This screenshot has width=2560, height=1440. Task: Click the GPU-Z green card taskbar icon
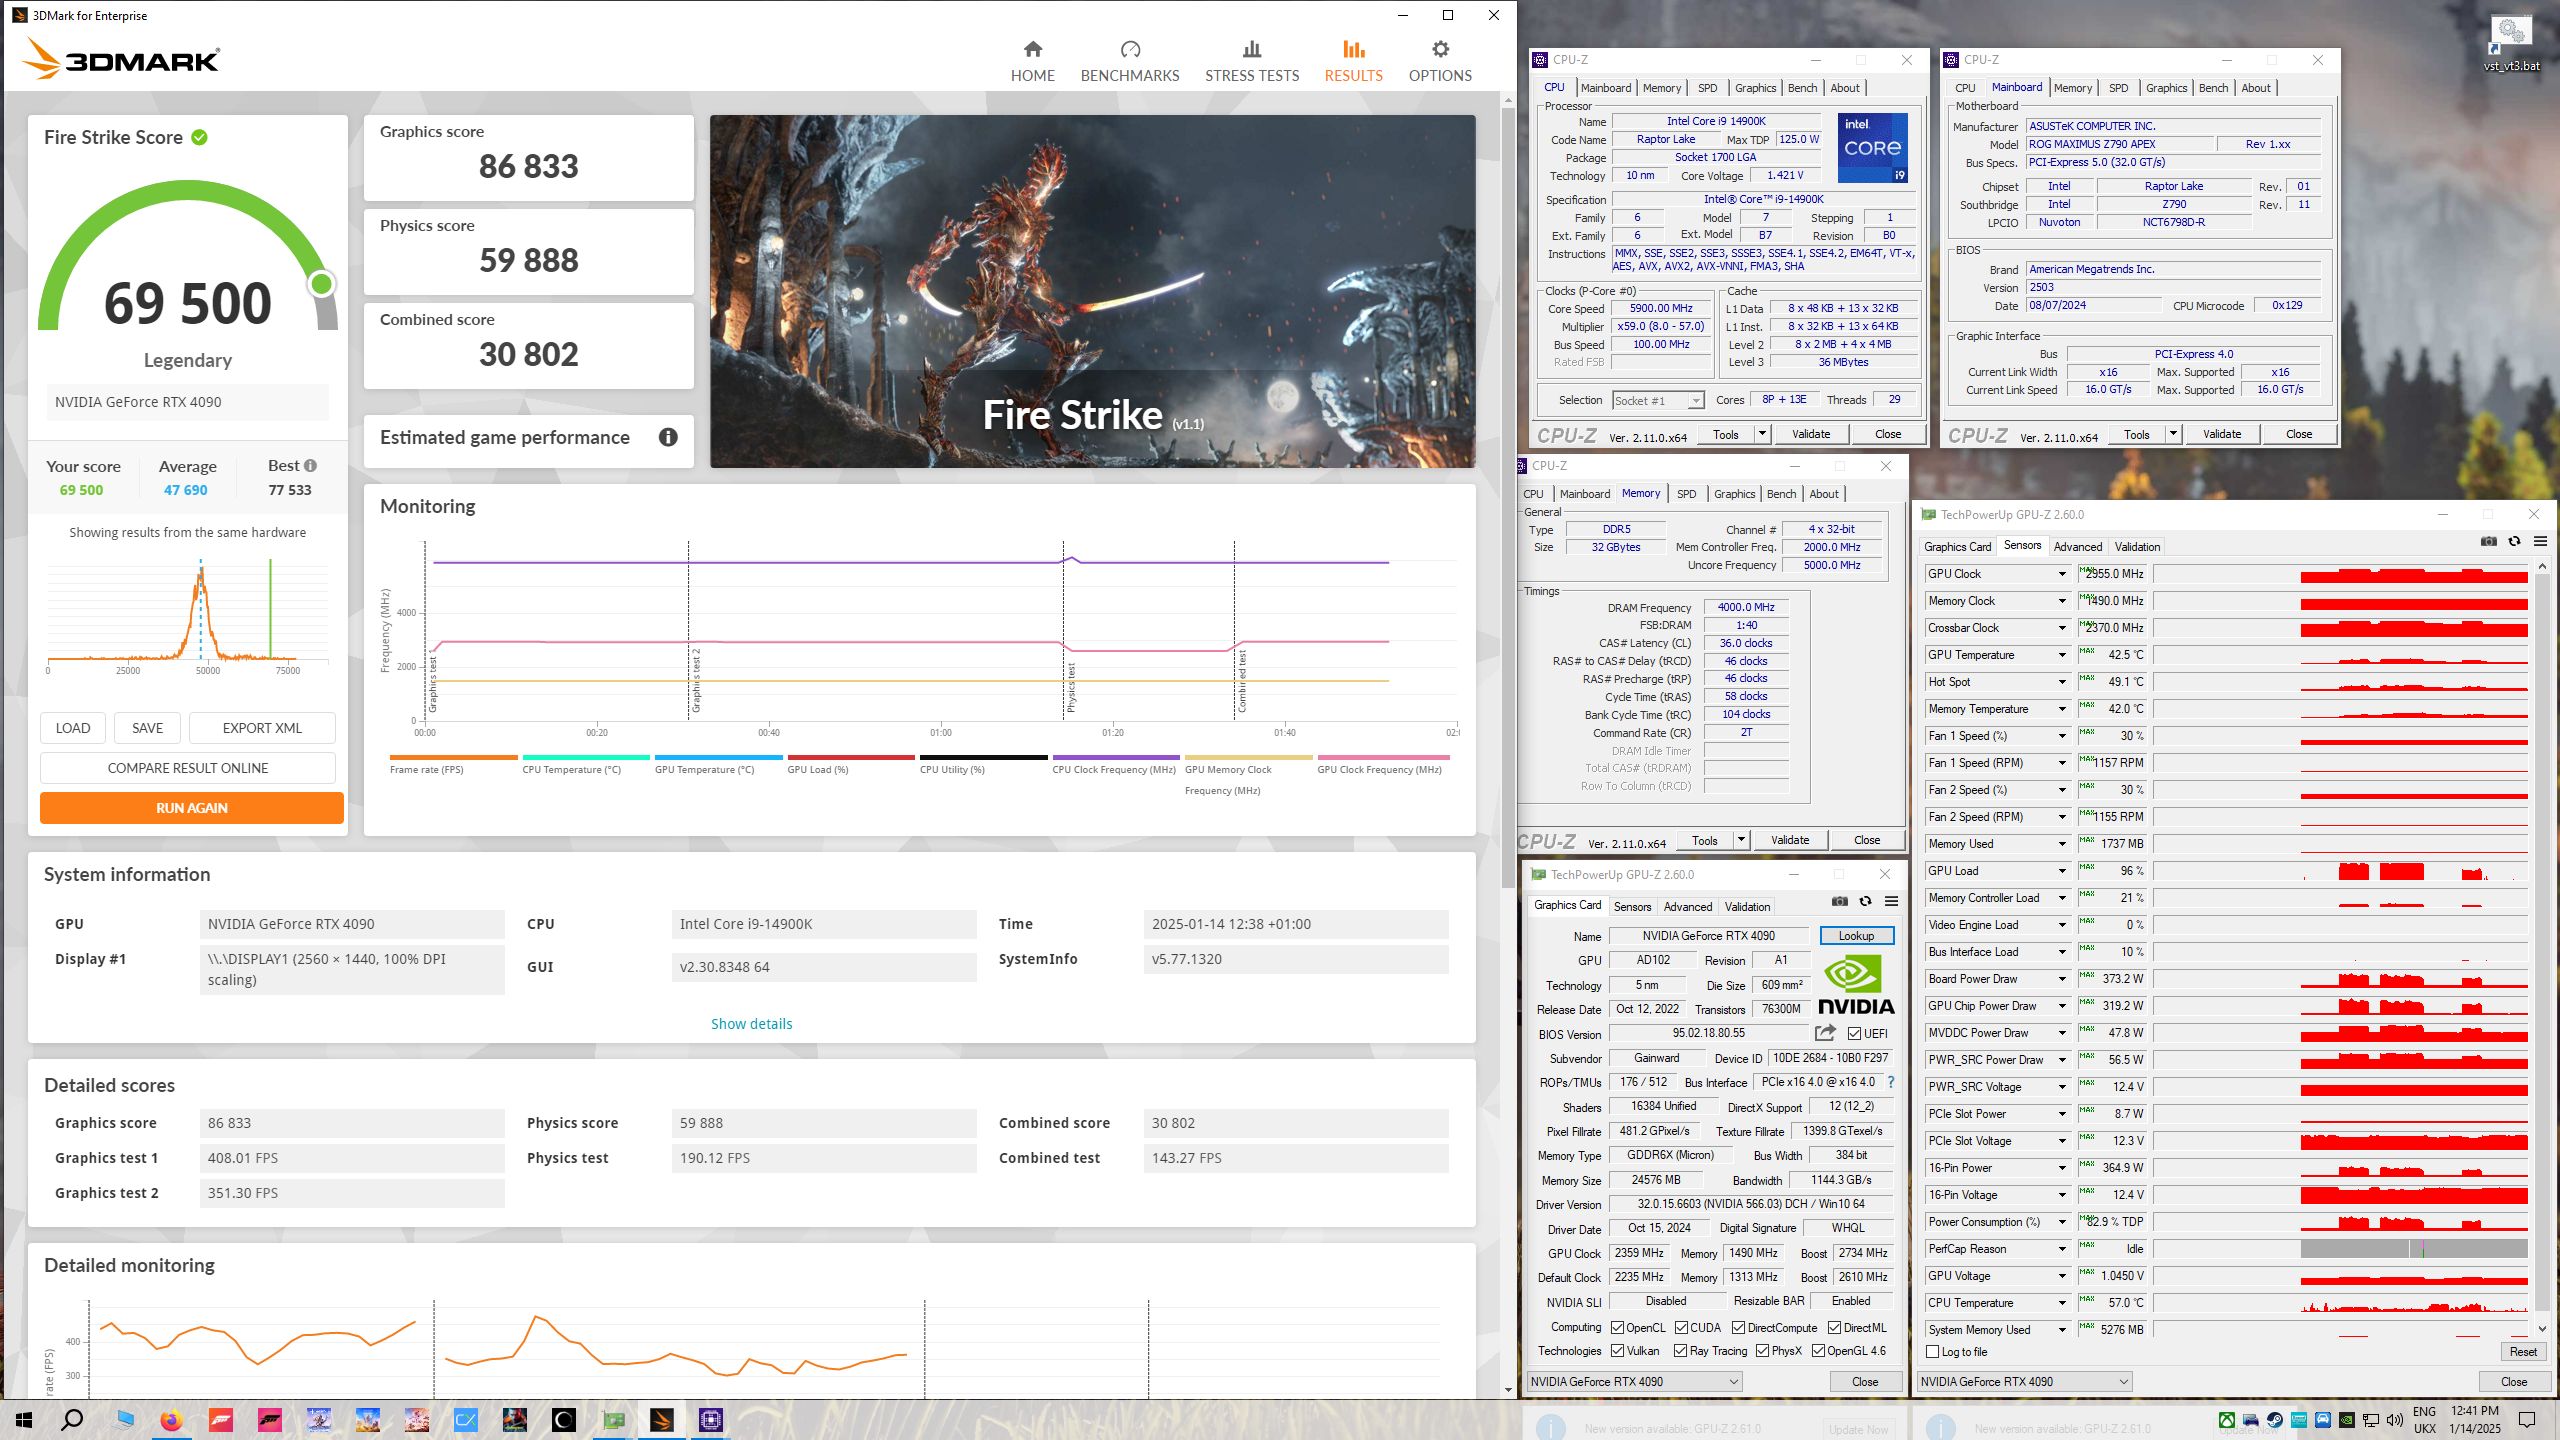pos(613,1420)
